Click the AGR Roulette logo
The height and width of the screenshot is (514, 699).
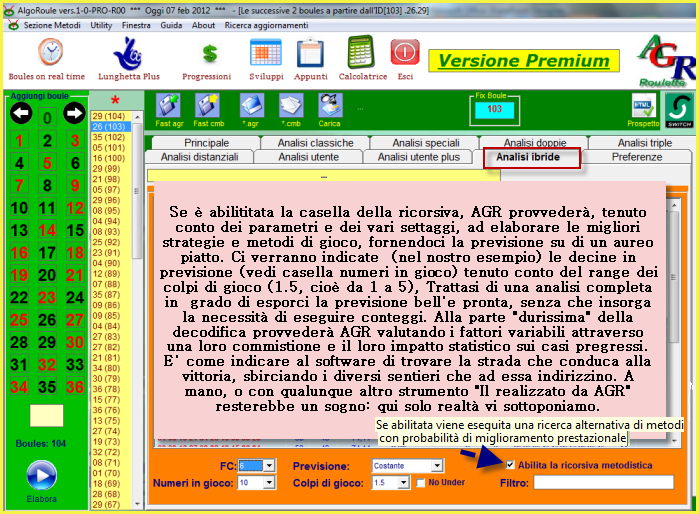coord(666,61)
